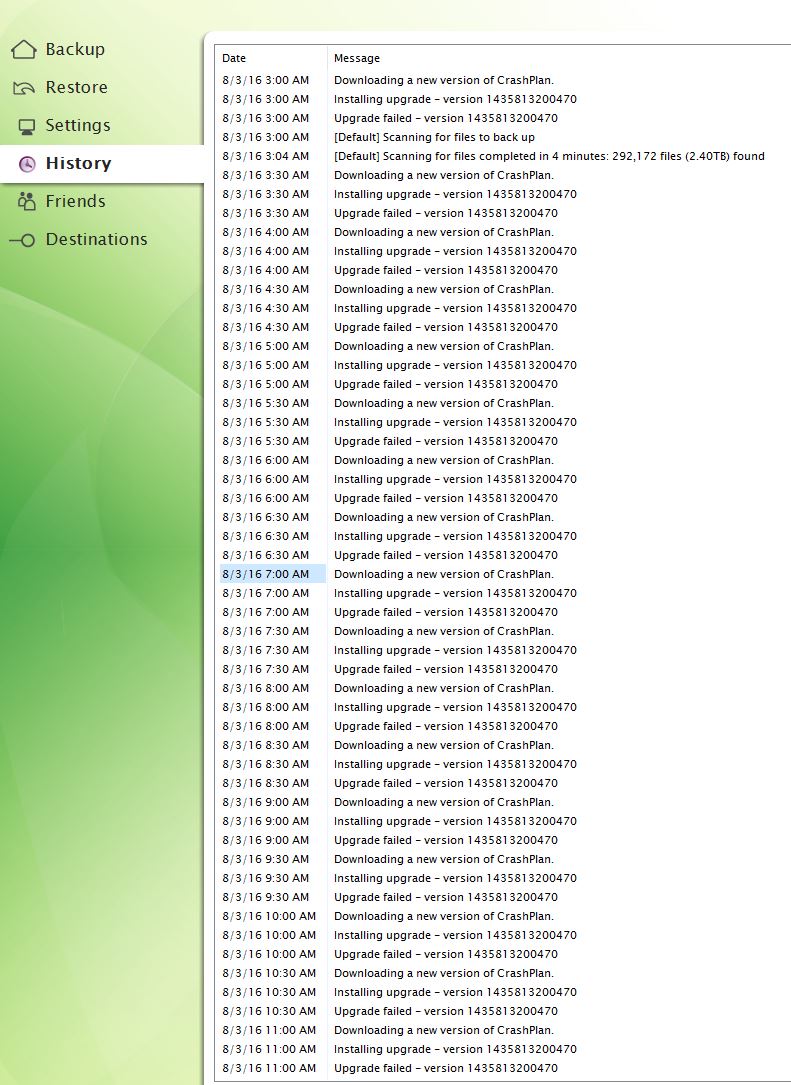Select 'Upgrade failed' message at 7:30 AM
The image size is (791, 1085).
click(446, 669)
